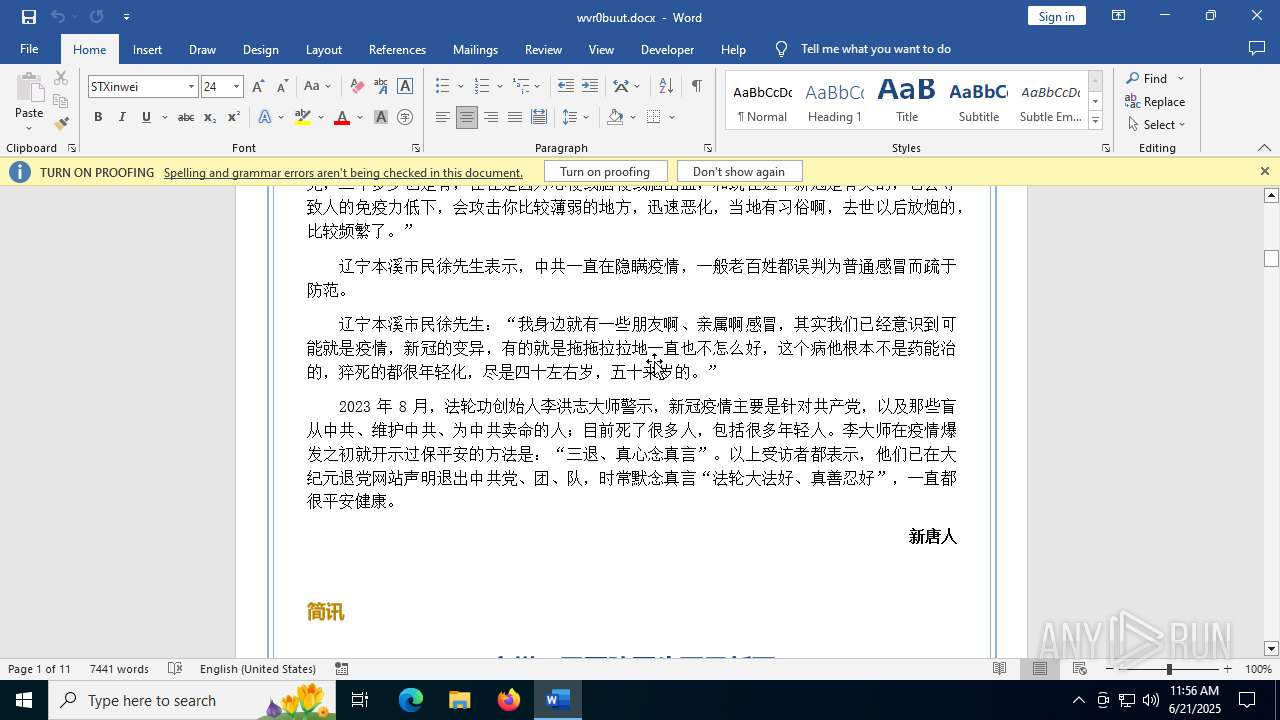Toggle Bold formatting

pos(98,117)
